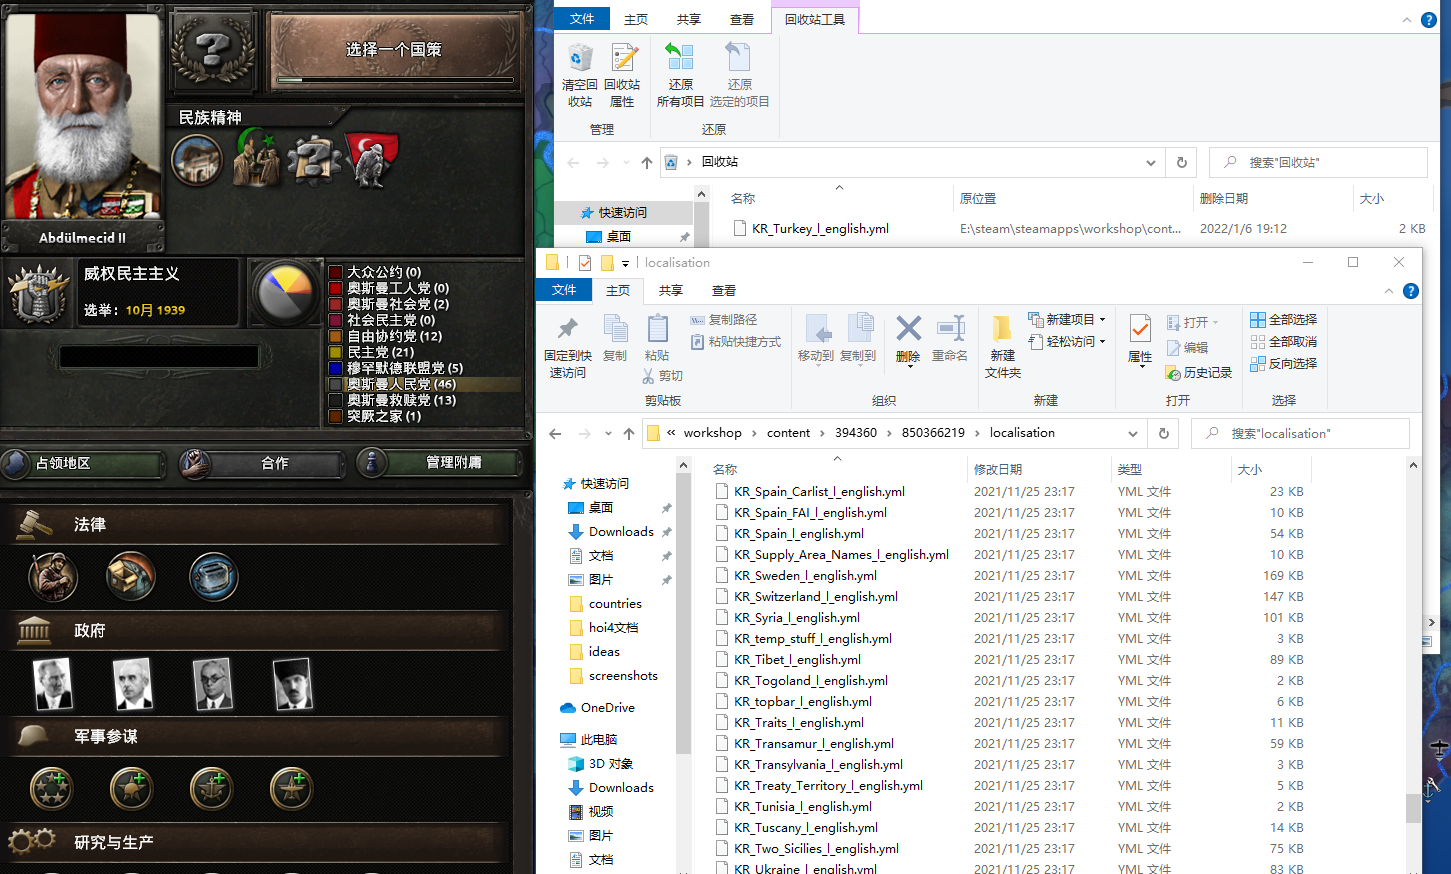The height and width of the screenshot is (874, 1451).
Task: Select the green crescent spirit icon
Action: [x=256, y=157]
